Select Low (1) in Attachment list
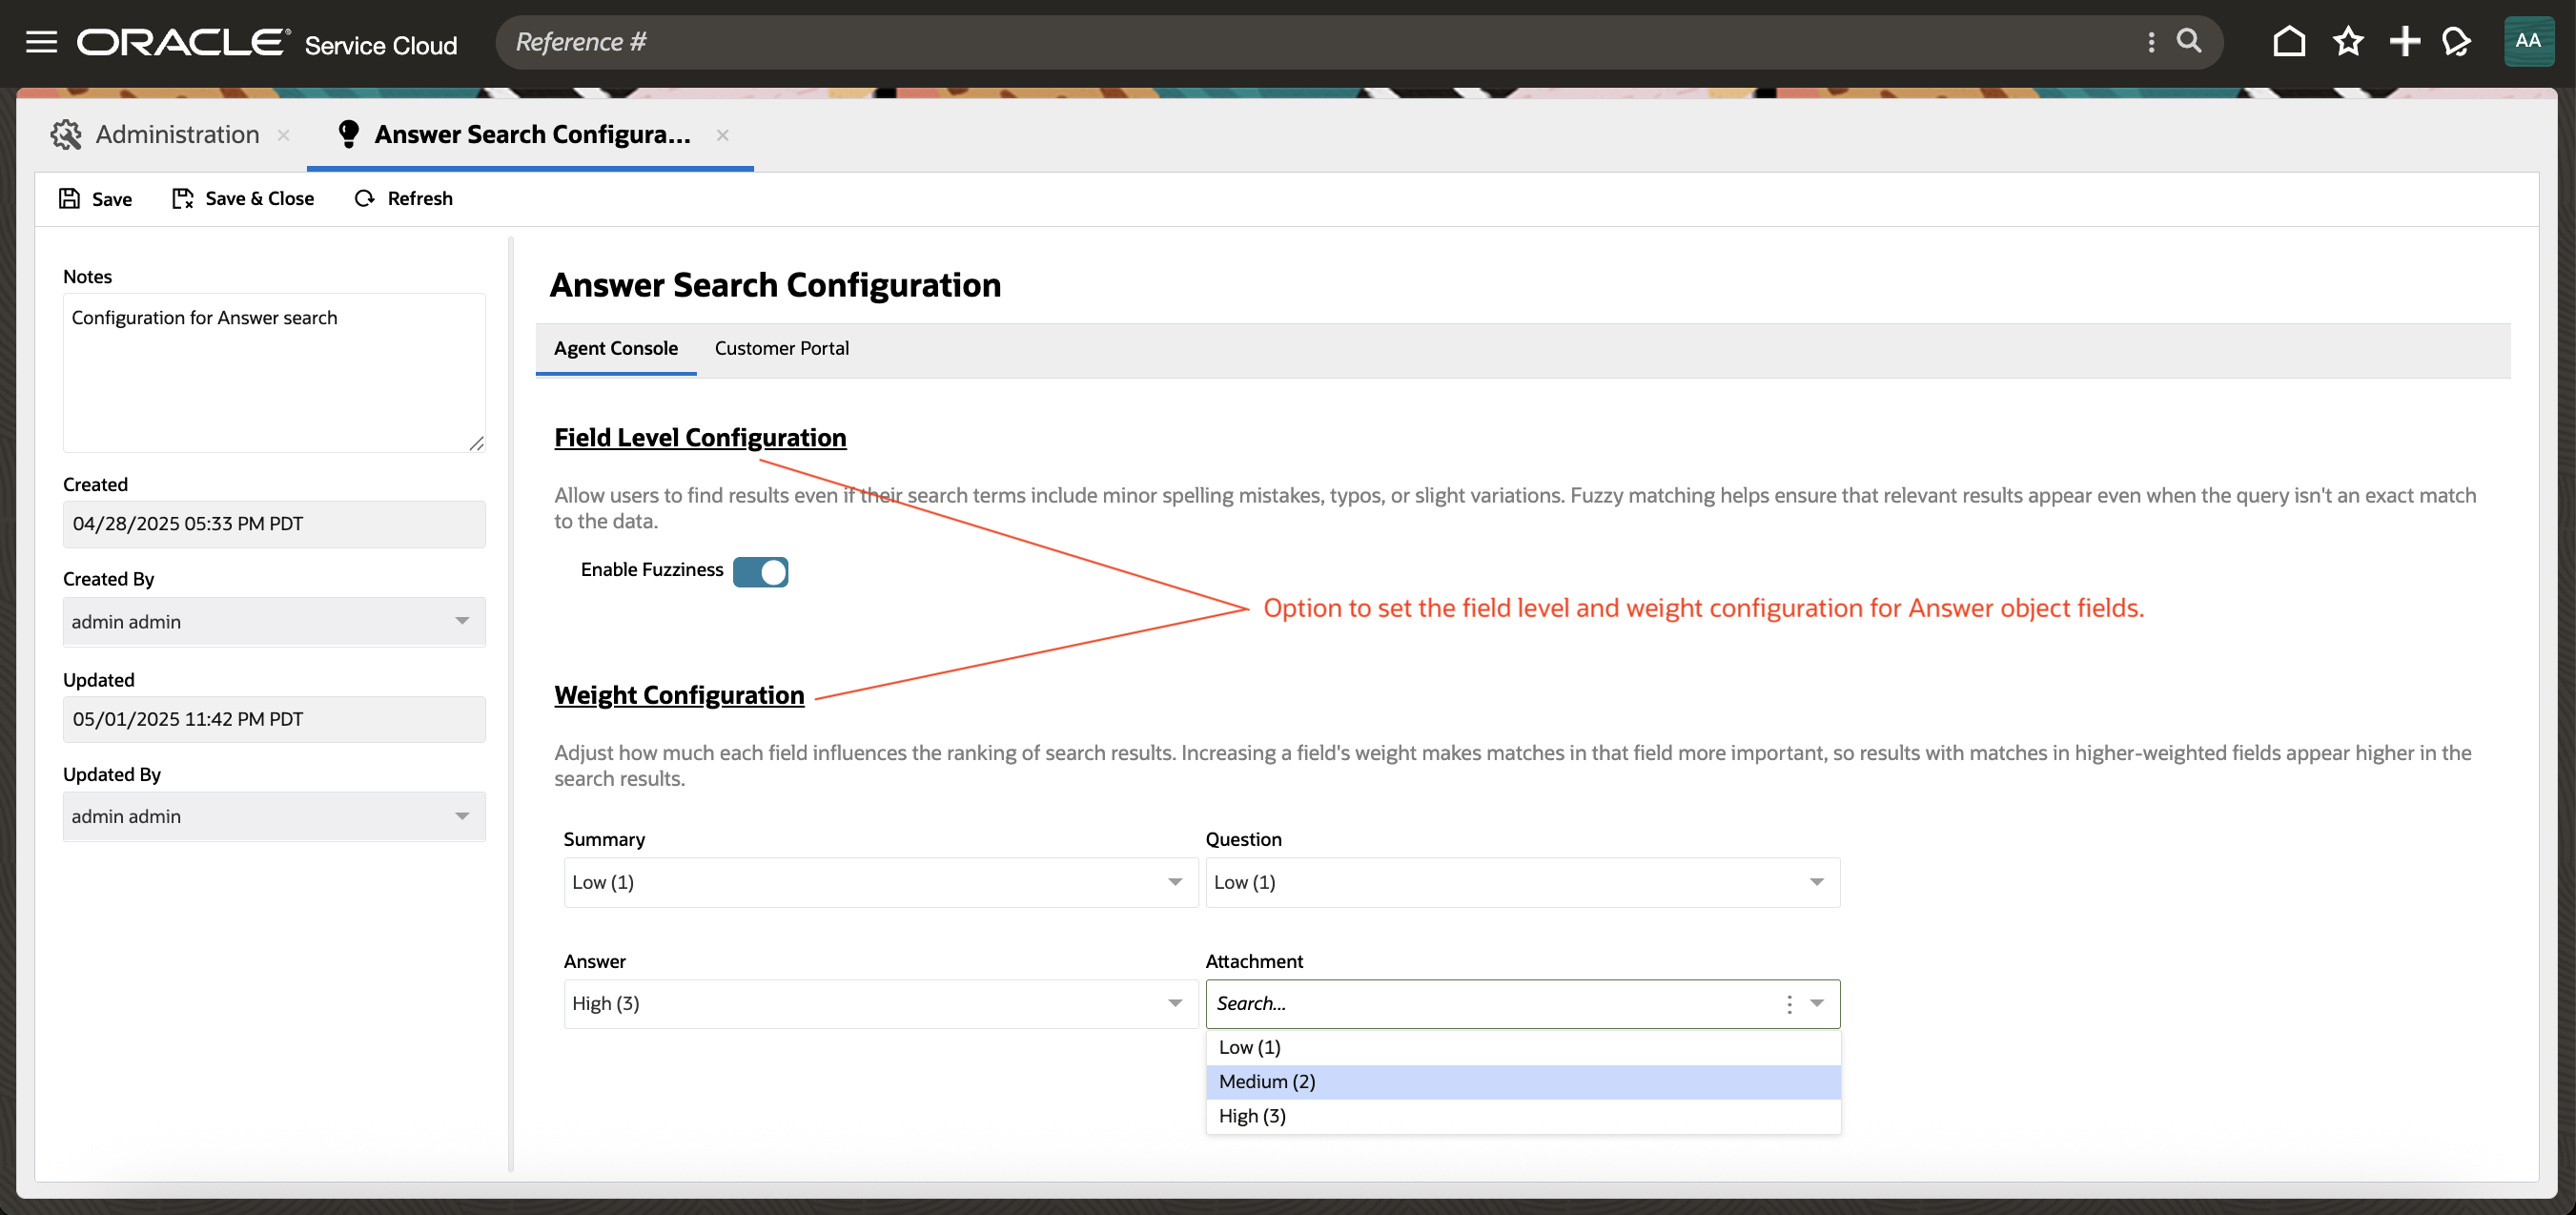The image size is (2576, 1215). (1523, 1047)
